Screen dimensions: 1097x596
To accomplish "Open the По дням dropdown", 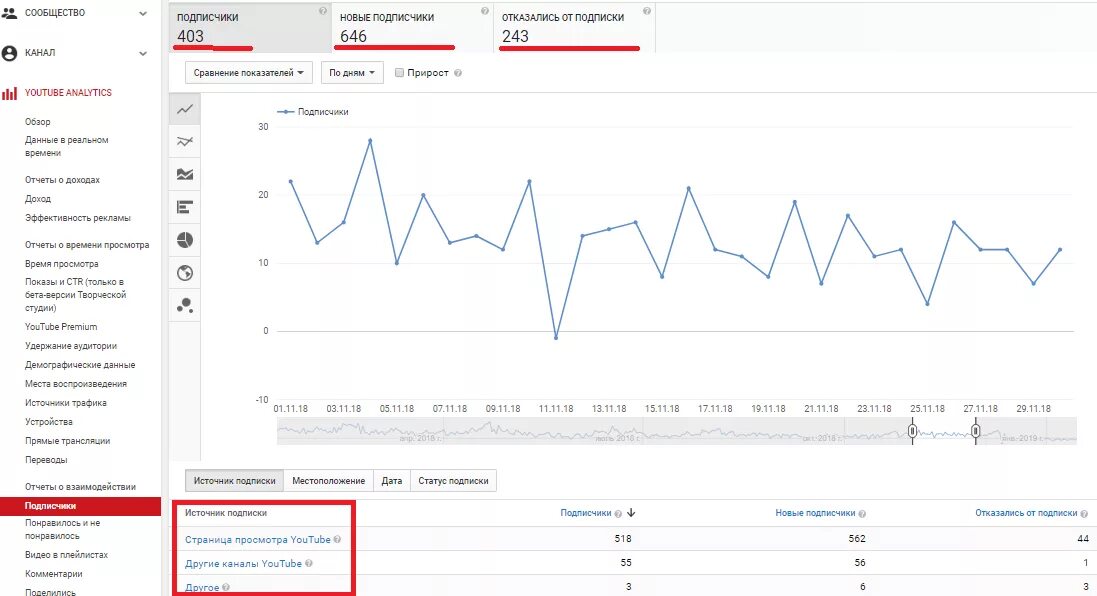I will tap(352, 73).
